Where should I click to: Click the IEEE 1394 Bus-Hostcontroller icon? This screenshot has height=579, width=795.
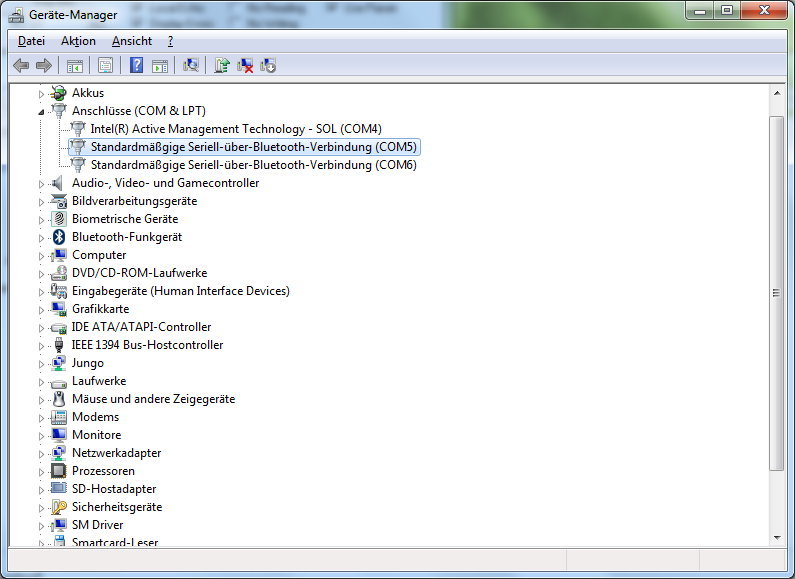click(x=59, y=345)
